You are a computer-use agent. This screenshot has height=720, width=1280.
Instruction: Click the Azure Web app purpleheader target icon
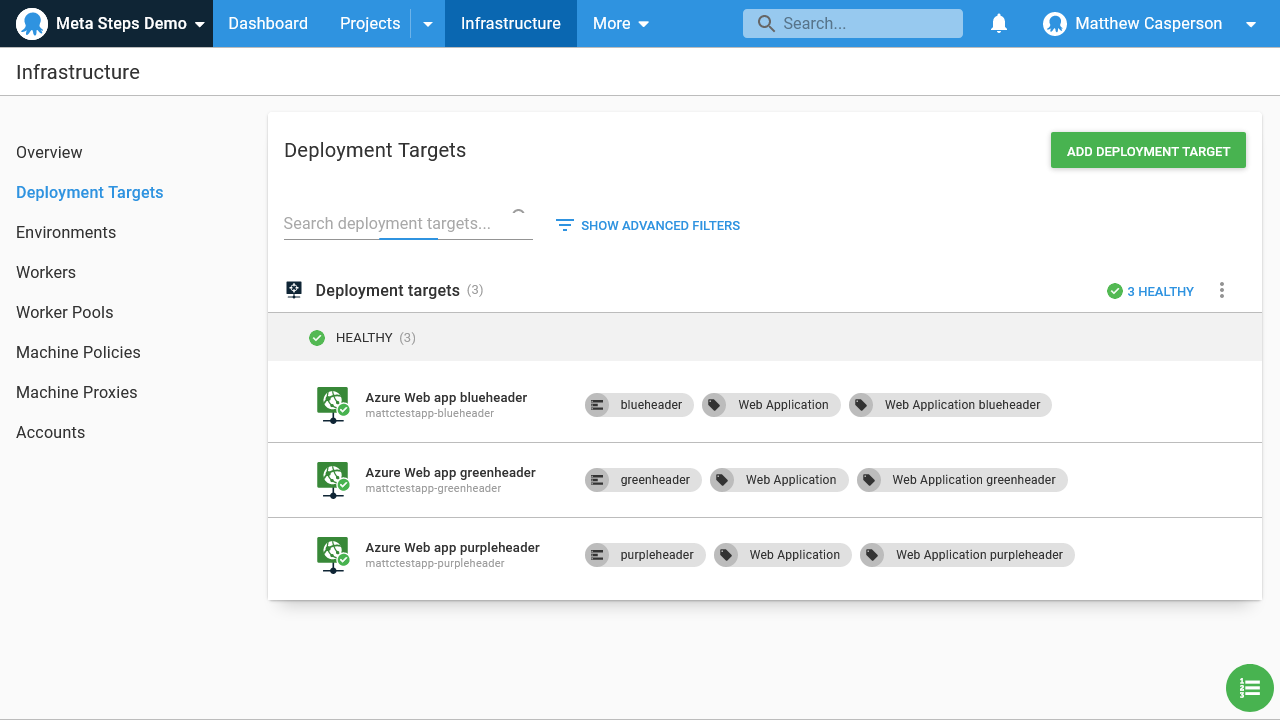[x=332, y=554]
